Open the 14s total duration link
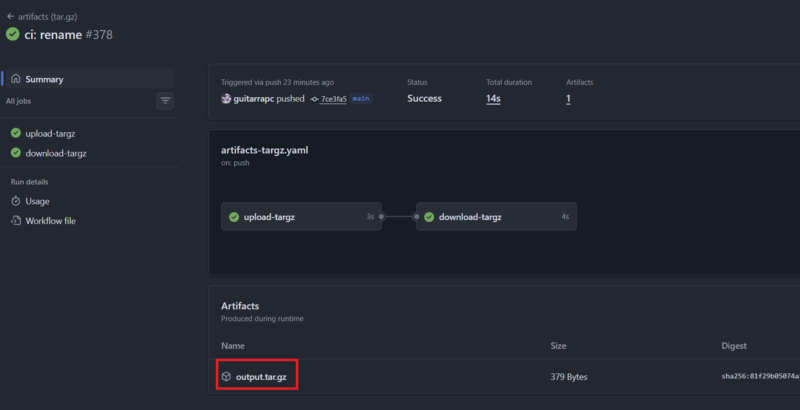The image size is (800, 410). click(493, 99)
